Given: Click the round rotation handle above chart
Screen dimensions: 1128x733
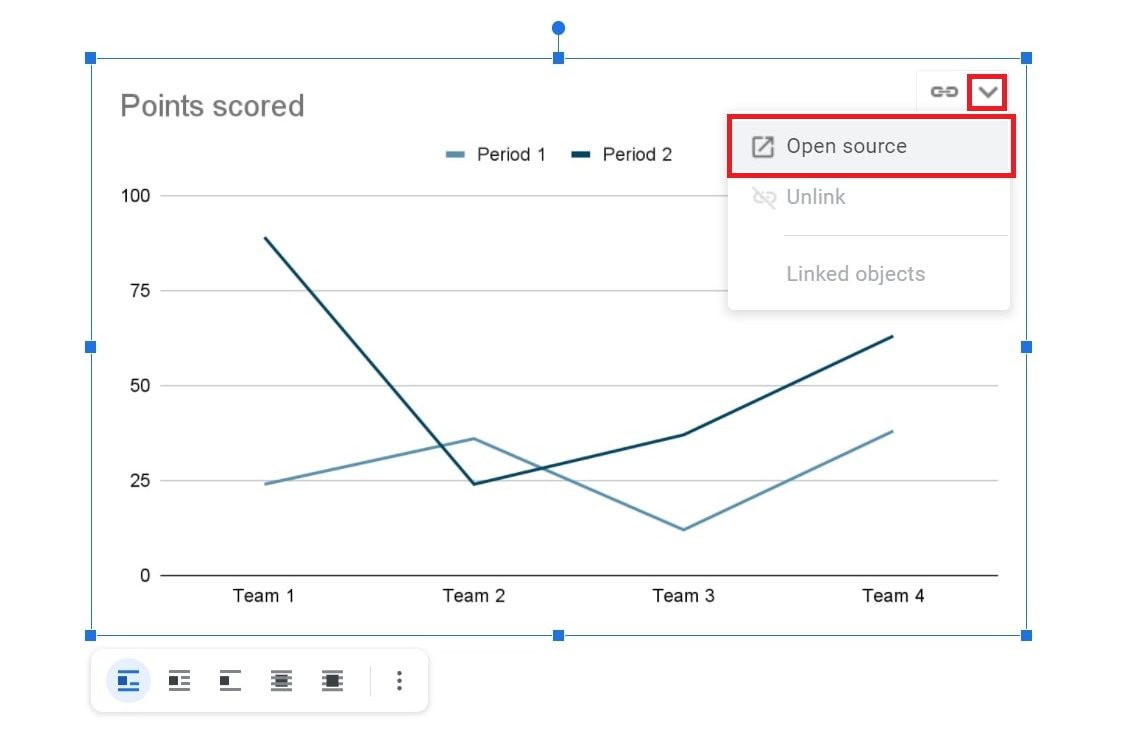Looking at the screenshot, I should tap(558, 28).
